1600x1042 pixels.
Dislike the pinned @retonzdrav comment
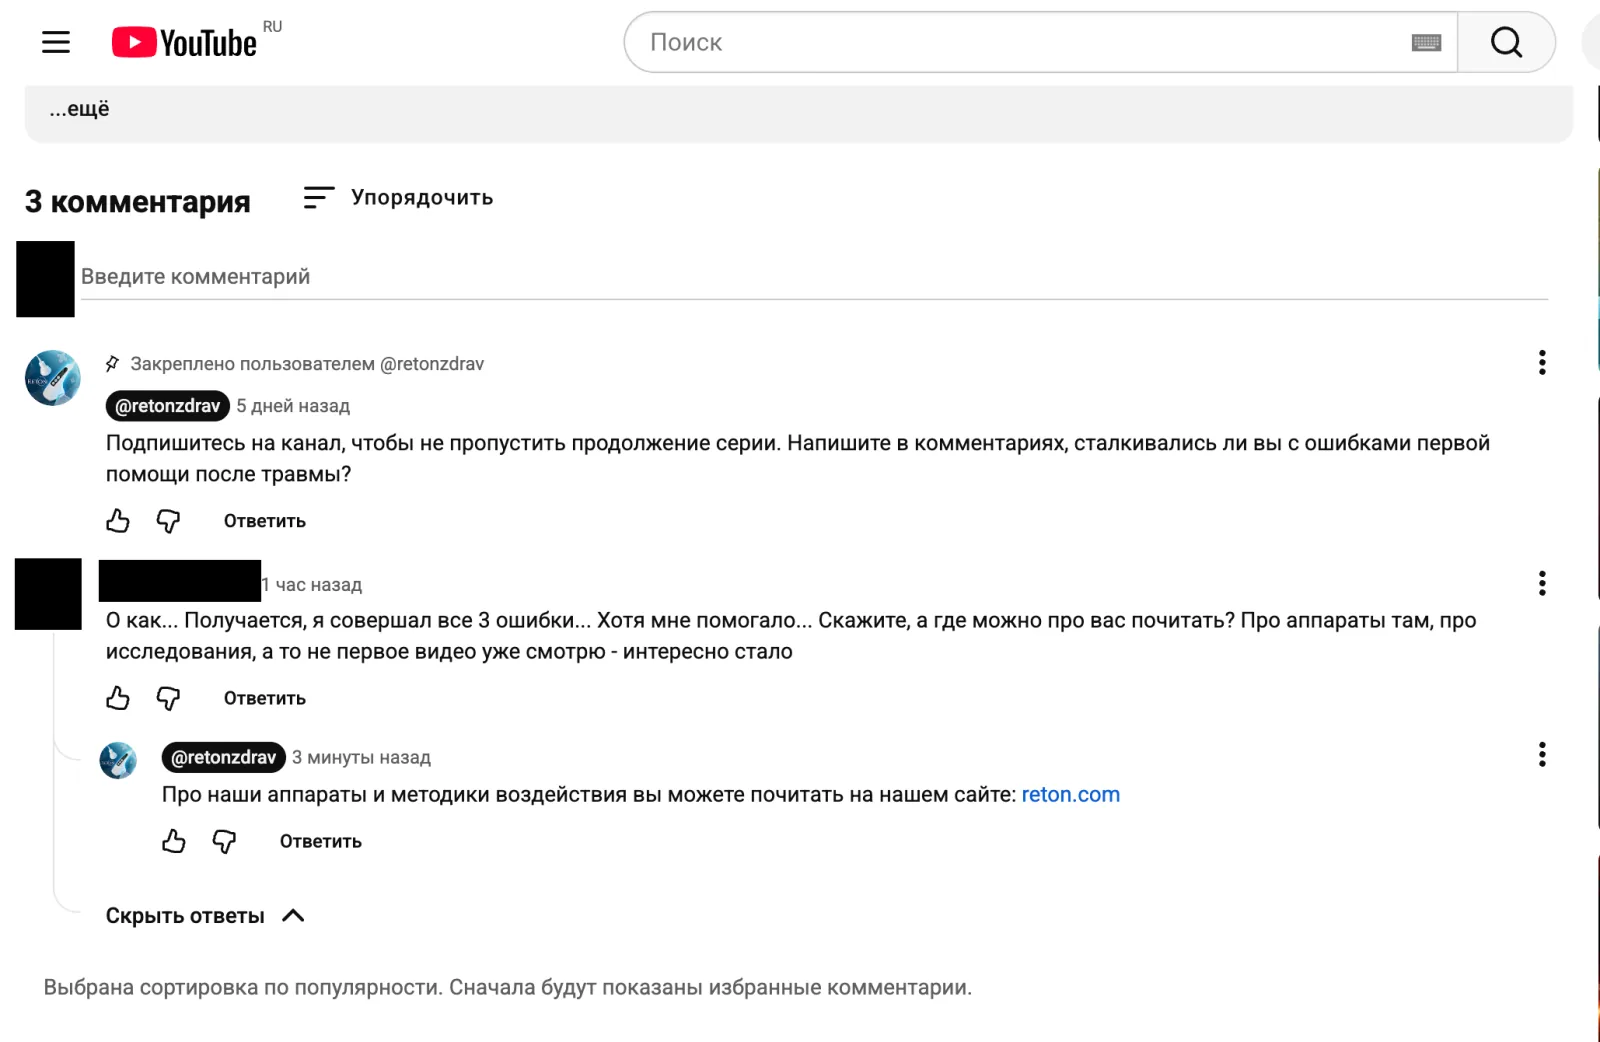(168, 521)
